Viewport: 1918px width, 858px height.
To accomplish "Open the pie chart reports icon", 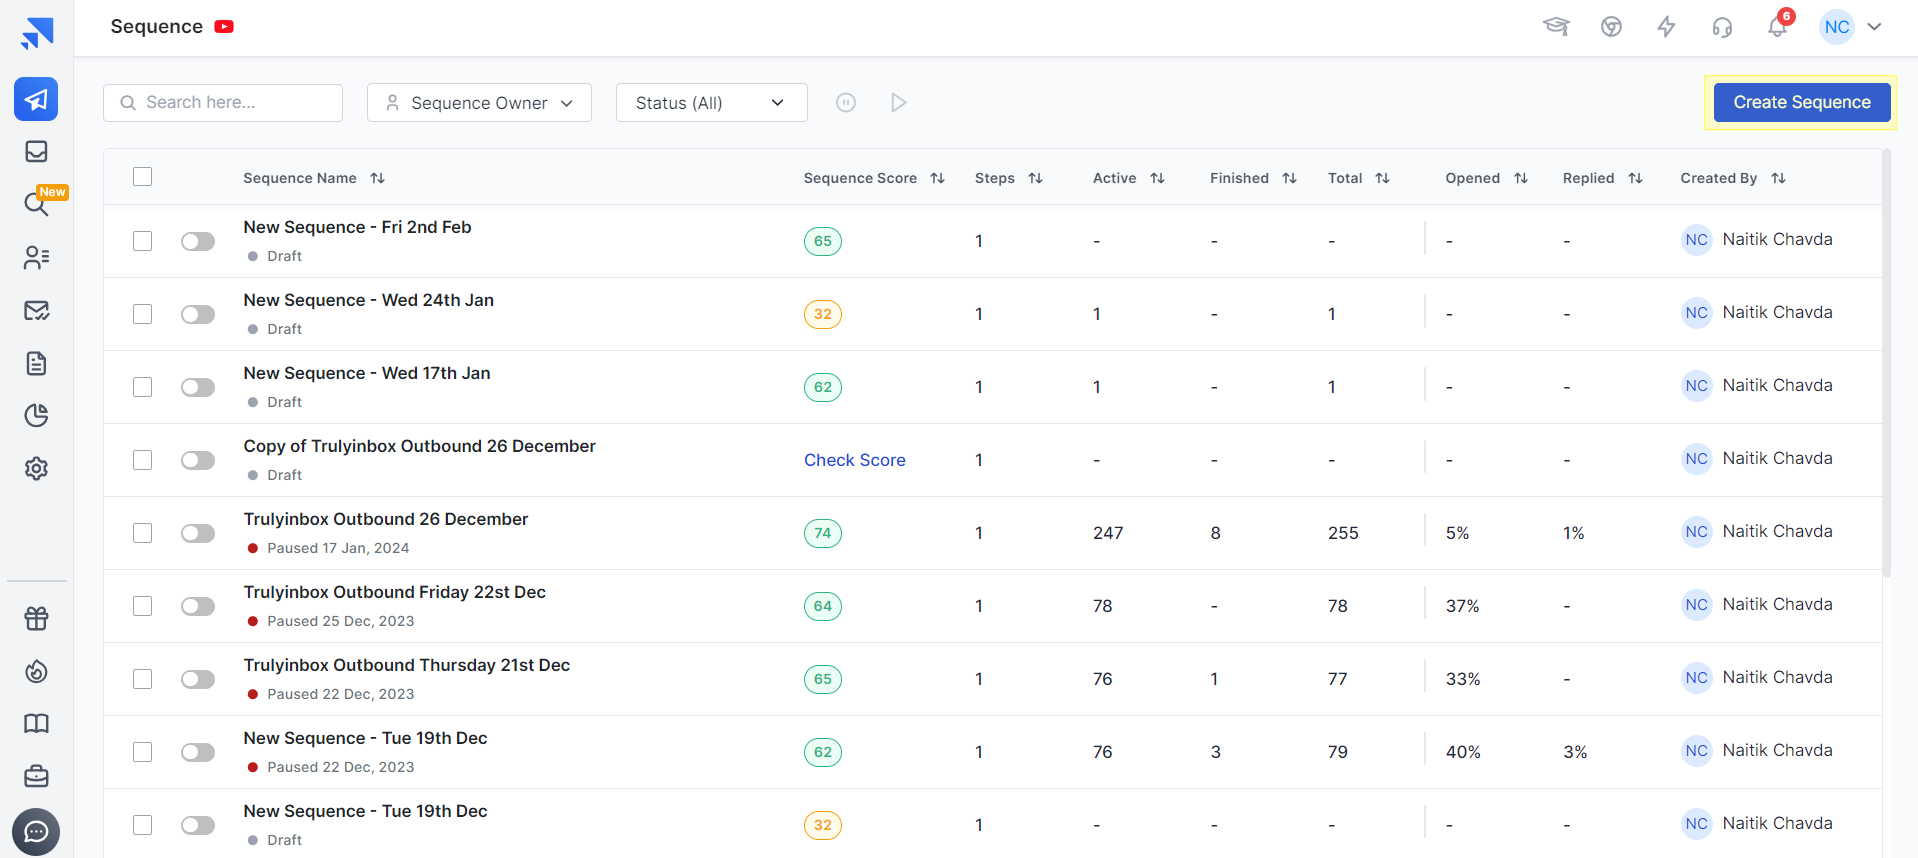I will coord(36,415).
